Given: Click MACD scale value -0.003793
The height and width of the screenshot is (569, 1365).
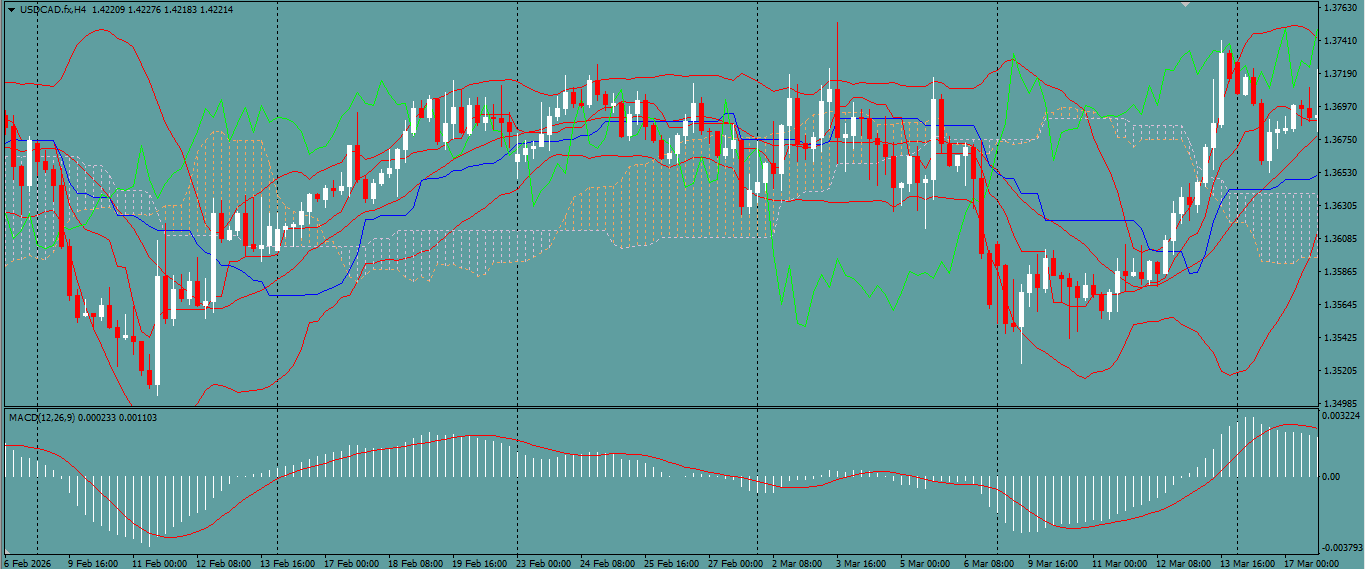Looking at the screenshot, I should tap(1342, 547).
